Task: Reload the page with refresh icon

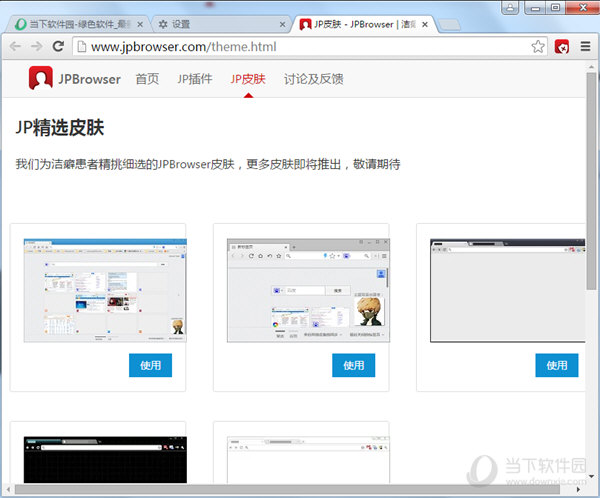Action: tap(58, 46)
